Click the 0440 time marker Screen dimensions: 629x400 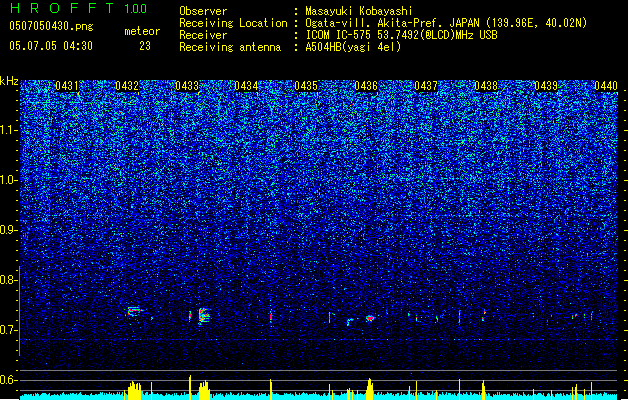click(606, 86)
